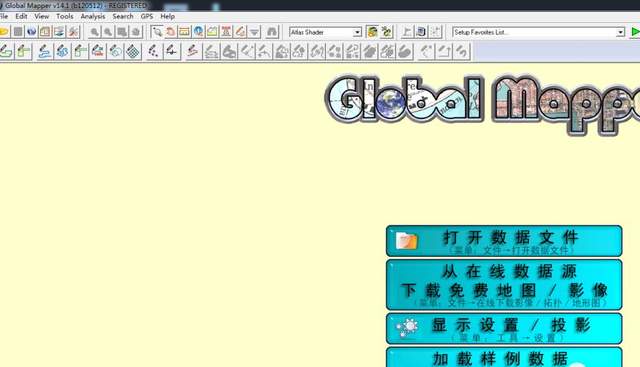Click the red pencil vertex edit icon
The height and width of the screenshot is (367, 640).
click(x=193, y=52)
